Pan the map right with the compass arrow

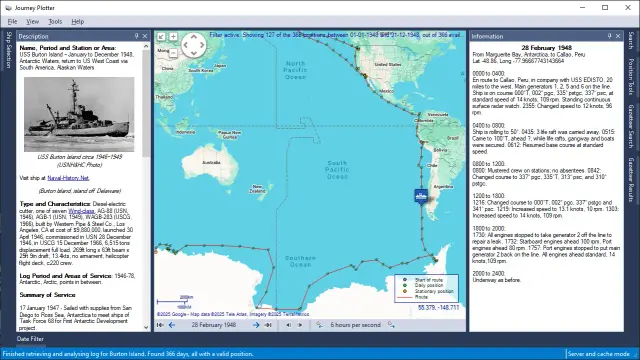pos(202,45)
